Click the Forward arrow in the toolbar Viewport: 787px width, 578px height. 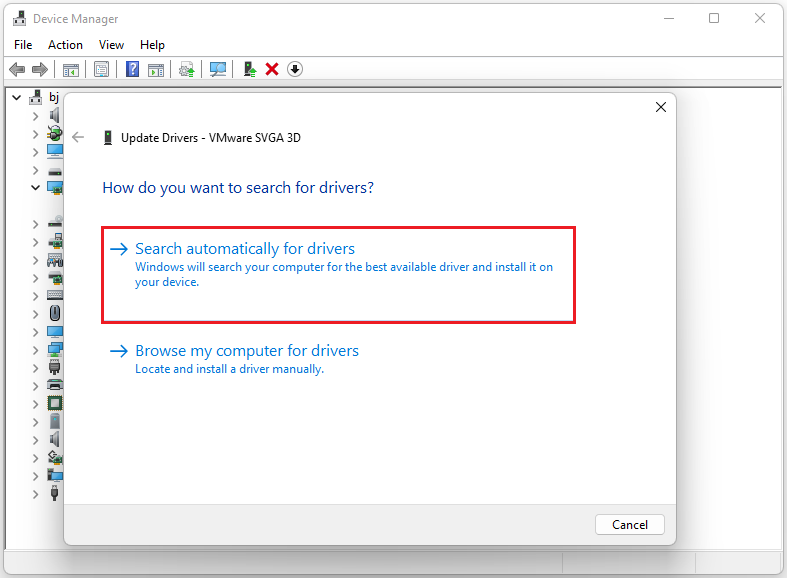pyautogui.click(x=40, y=69)
